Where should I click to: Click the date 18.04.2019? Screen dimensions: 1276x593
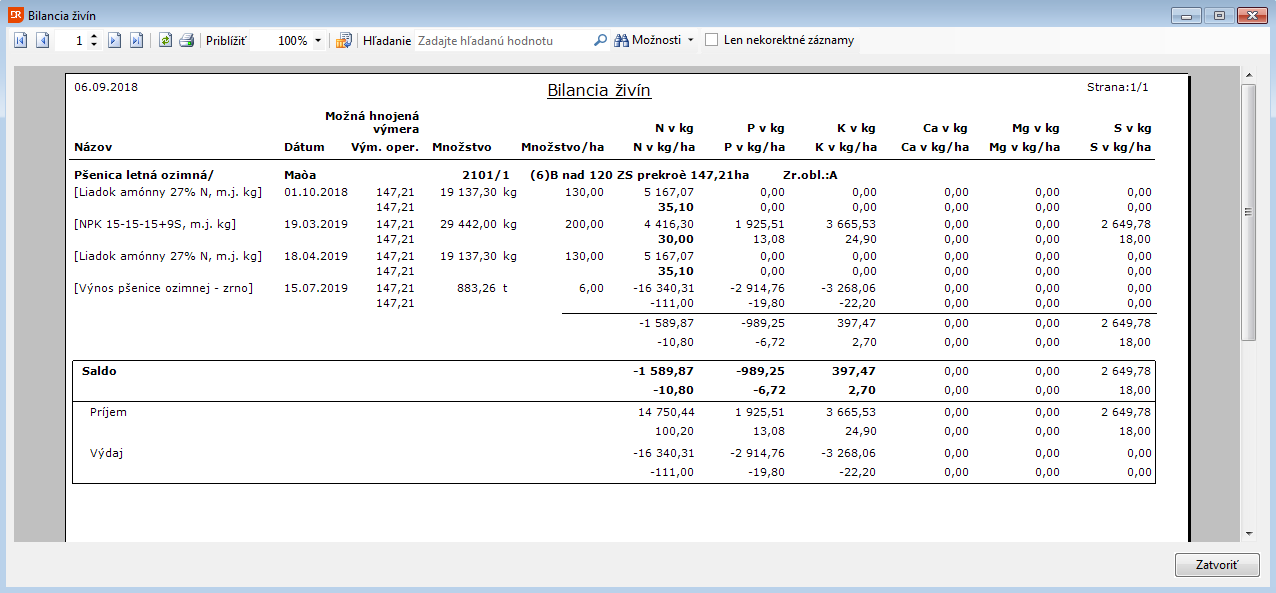point(316,256)
